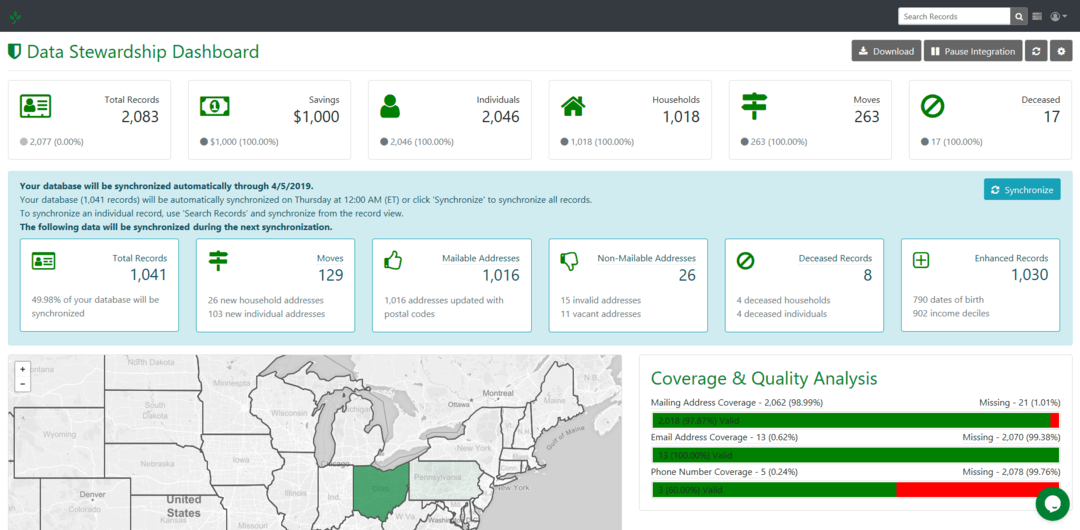Click the Savings money icon
The width and height of the screenshot is (1080, 530).
click(x=214, y=106)
